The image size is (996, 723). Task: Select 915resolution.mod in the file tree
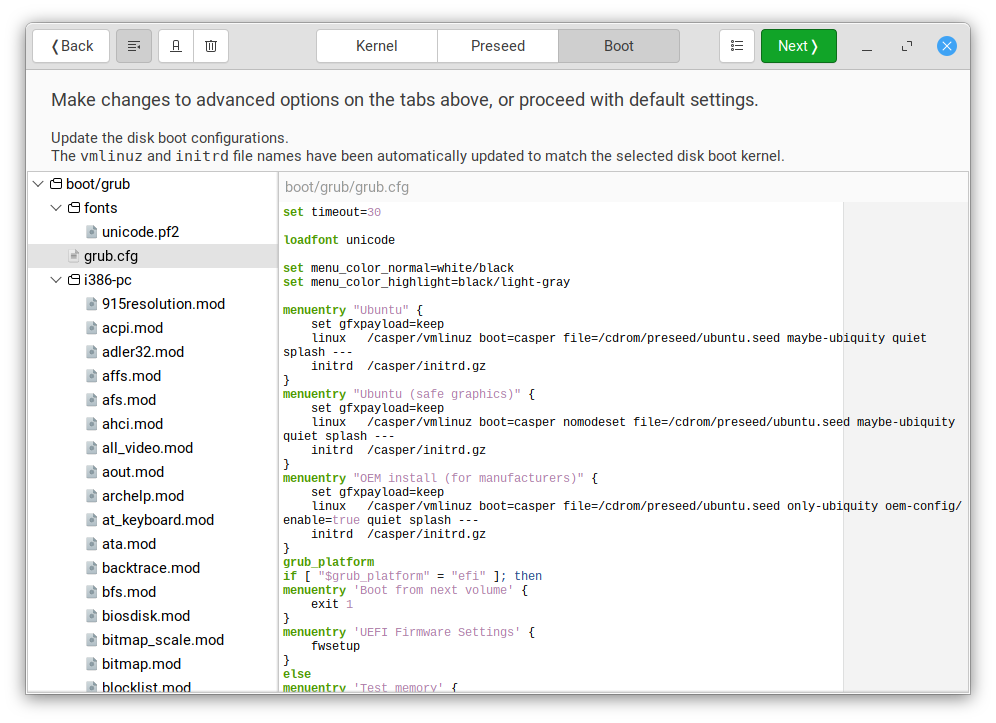pyautogui.click(x=163, y=303)
